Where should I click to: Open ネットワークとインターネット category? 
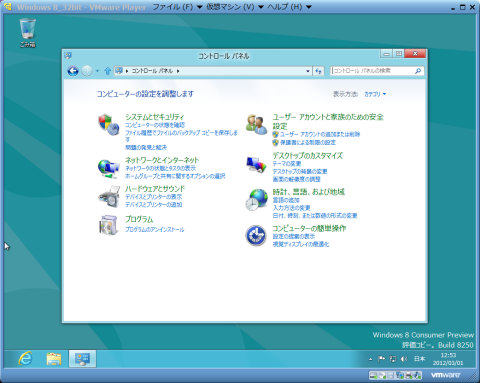[162, 160]
